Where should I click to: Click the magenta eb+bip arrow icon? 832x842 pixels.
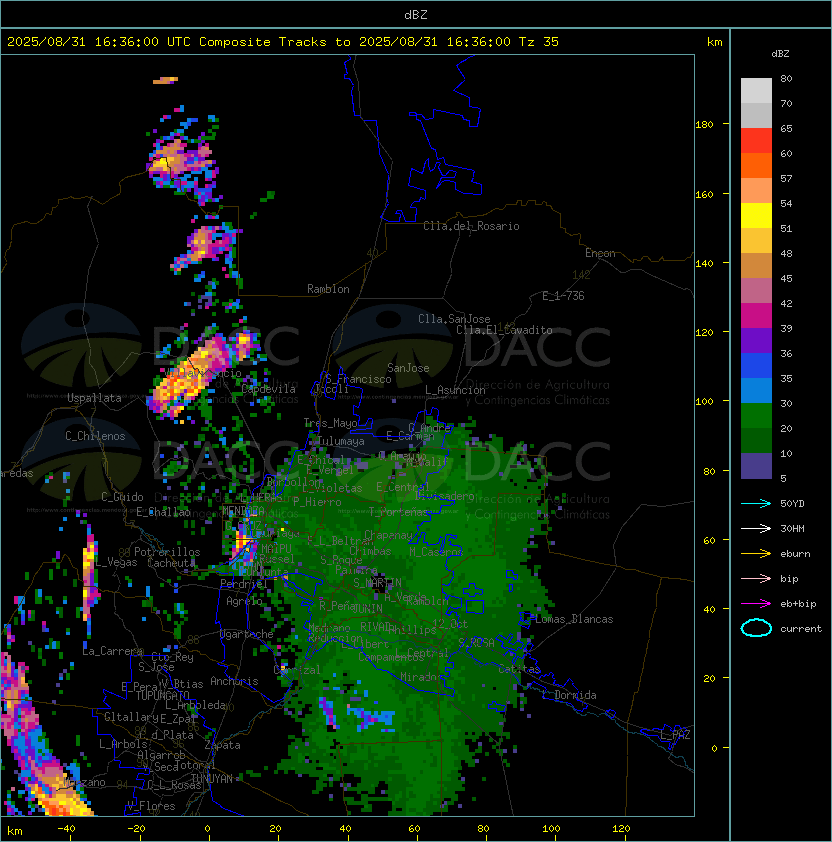tap(756, 604)
